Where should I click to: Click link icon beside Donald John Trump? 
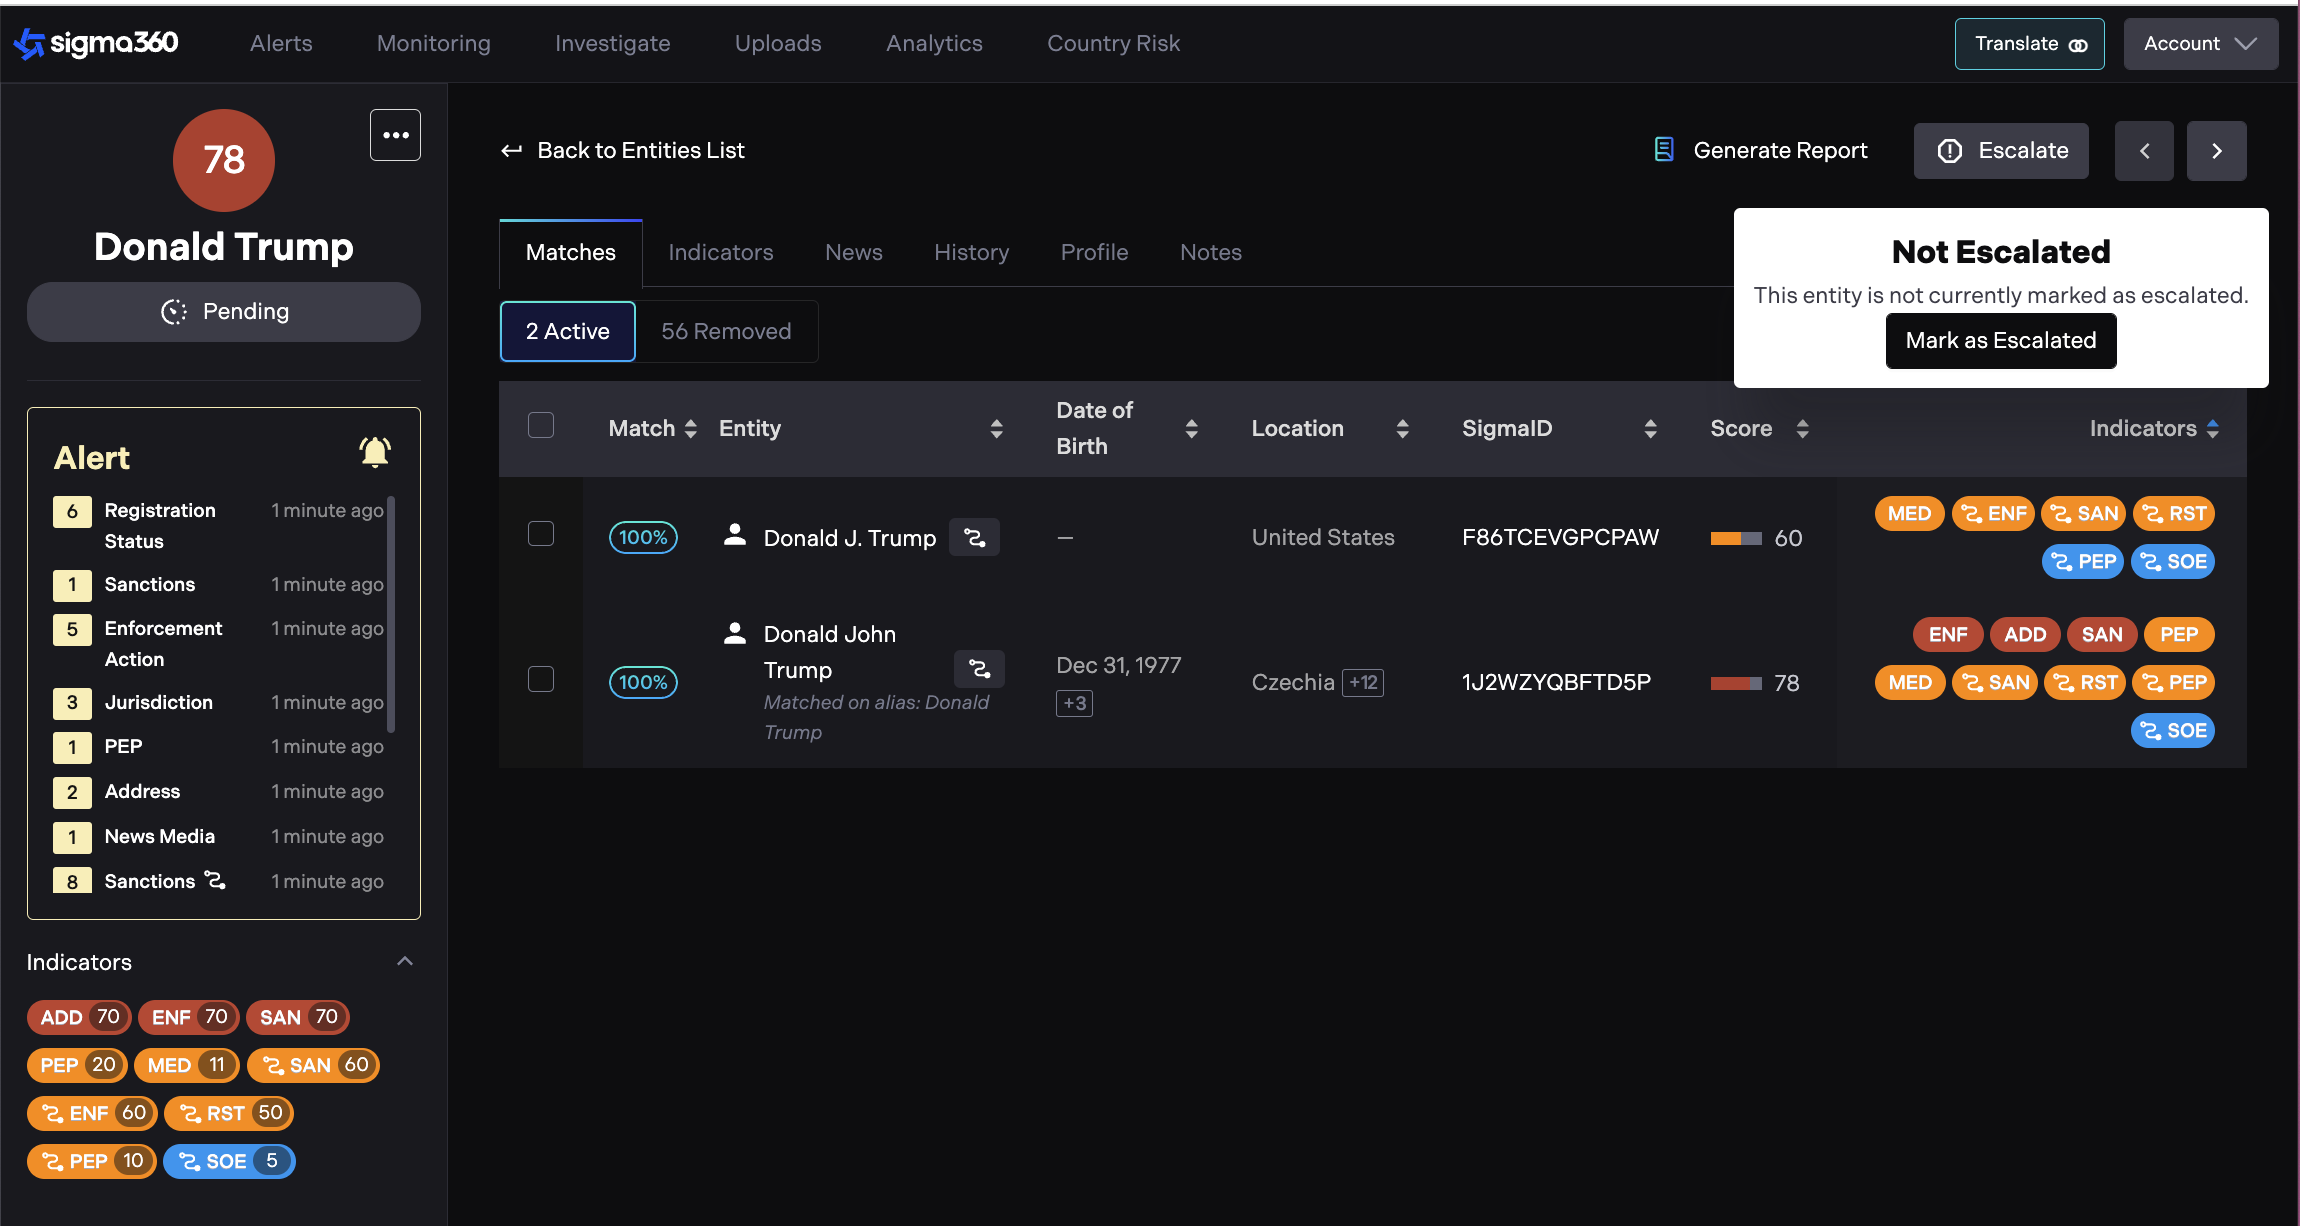pos(979,669)
